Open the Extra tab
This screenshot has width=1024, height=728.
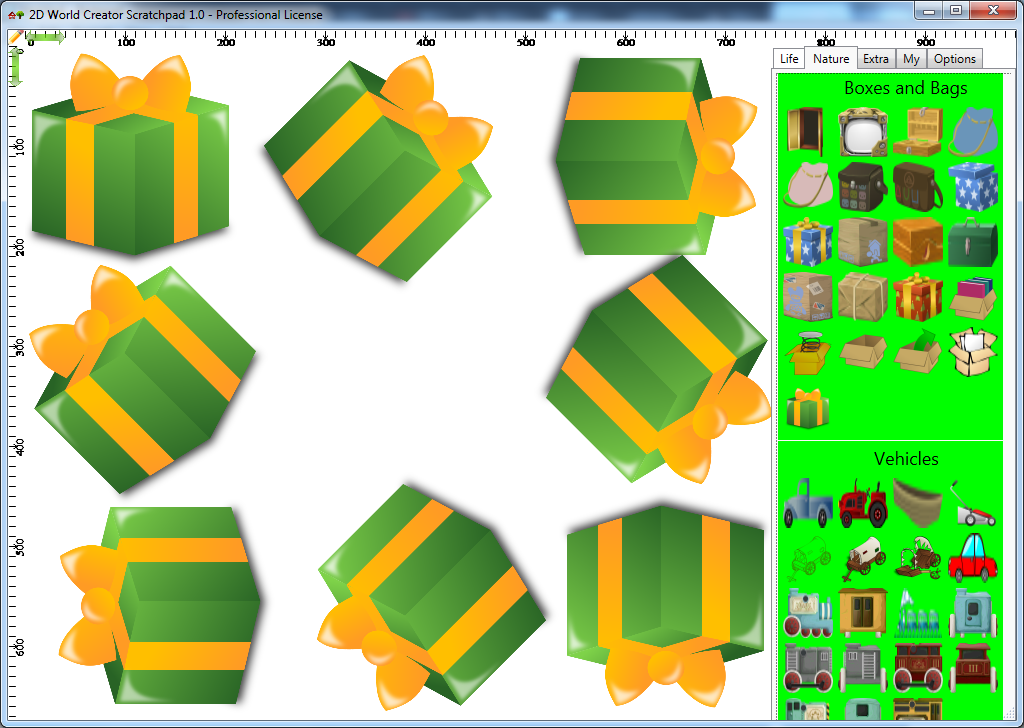876,59
